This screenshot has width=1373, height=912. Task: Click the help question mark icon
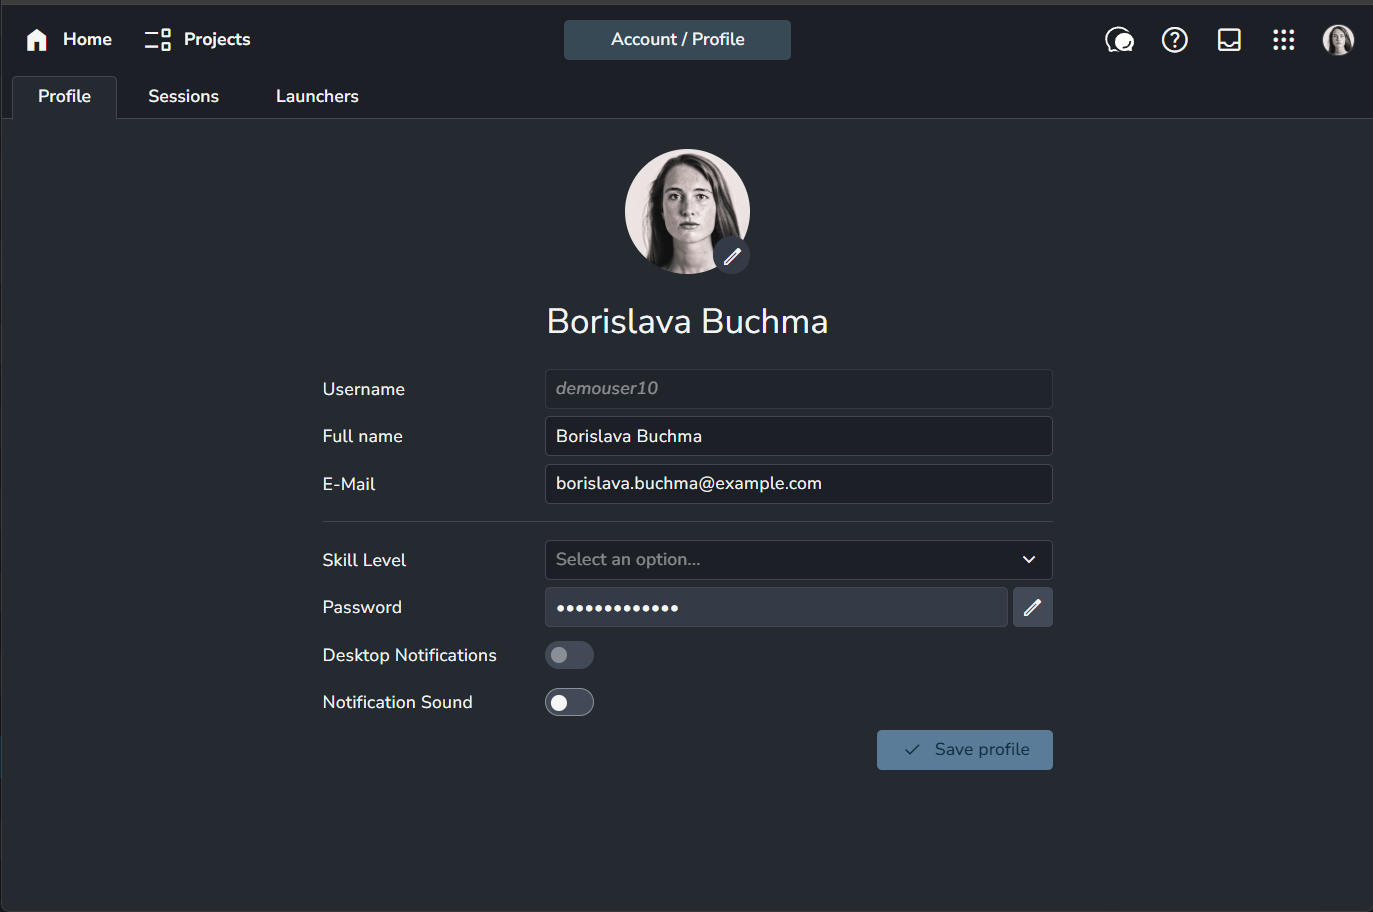1174,40
